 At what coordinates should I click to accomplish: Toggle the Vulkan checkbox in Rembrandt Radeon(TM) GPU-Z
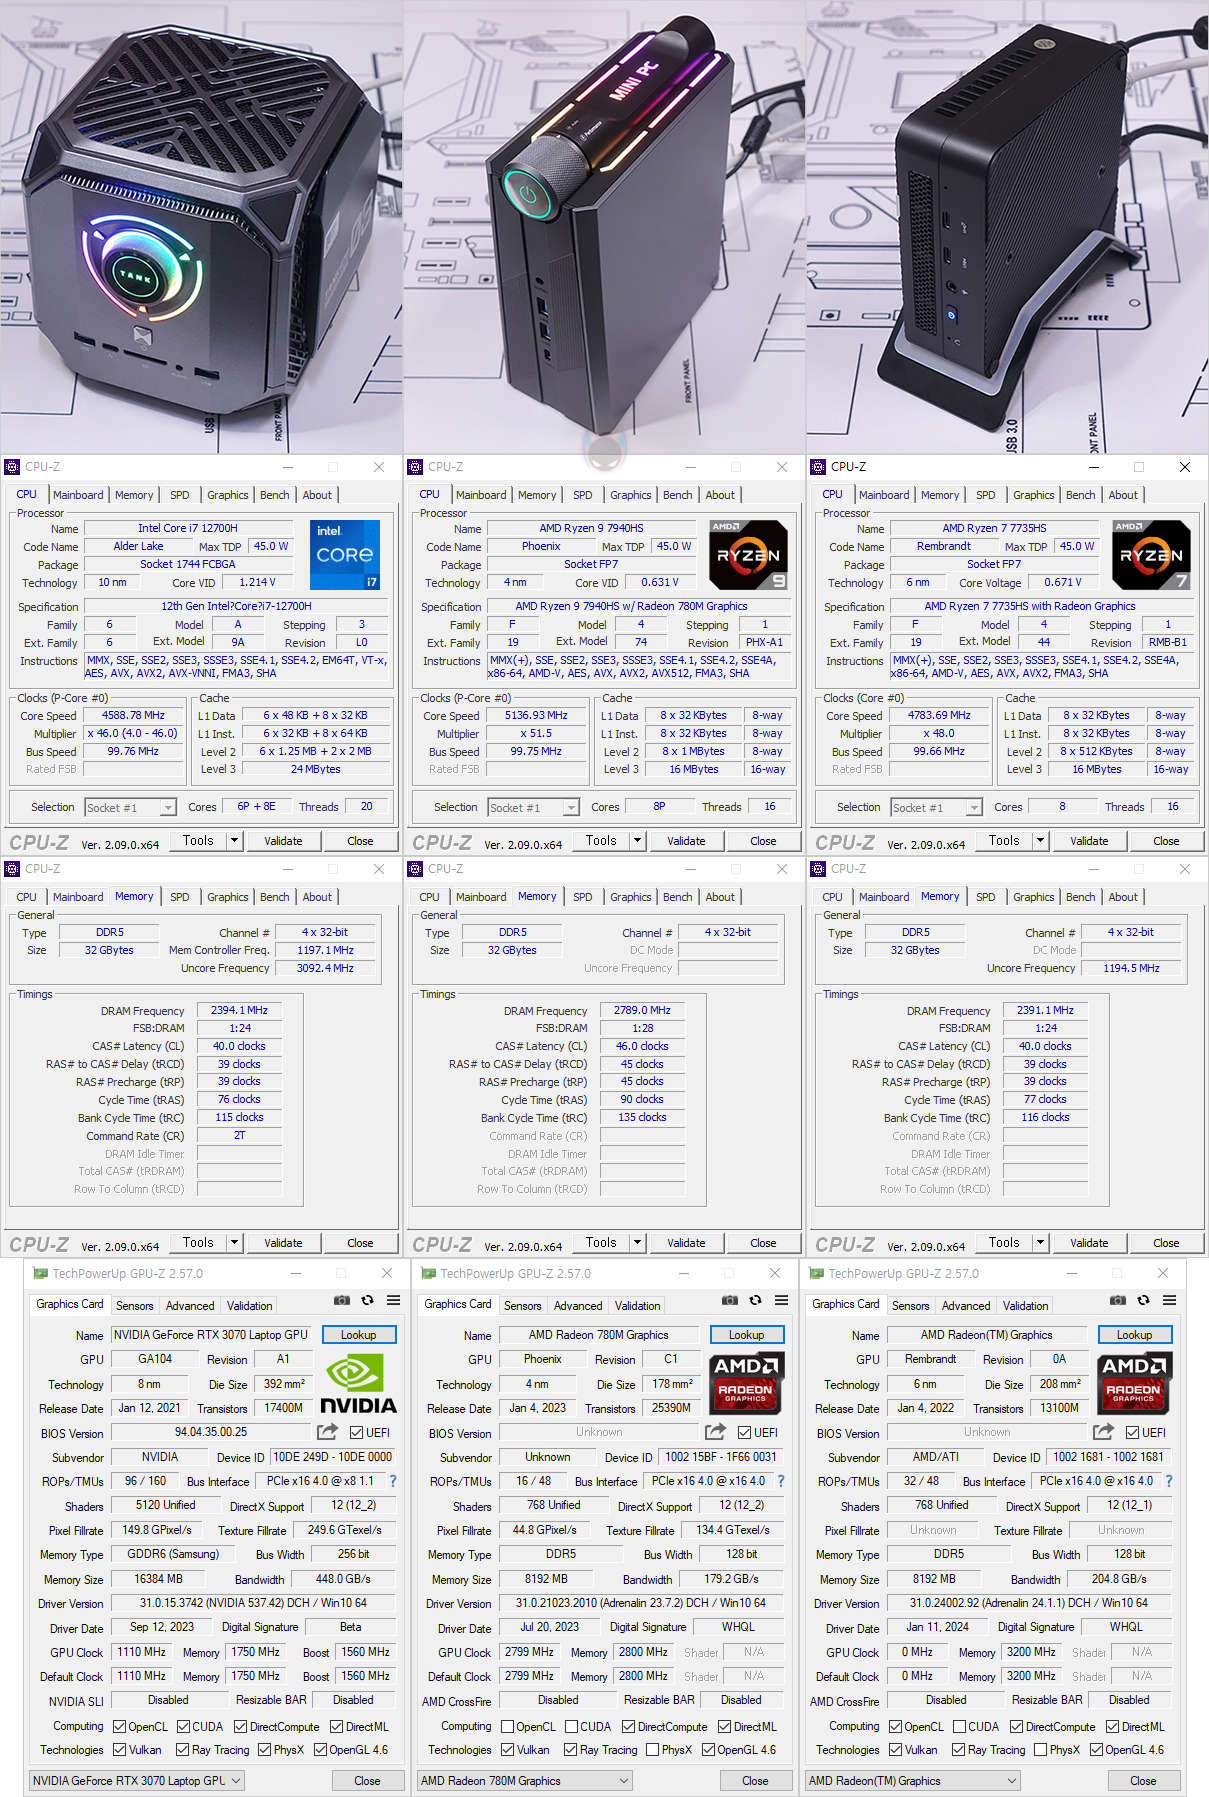(x=896, y=1750)
